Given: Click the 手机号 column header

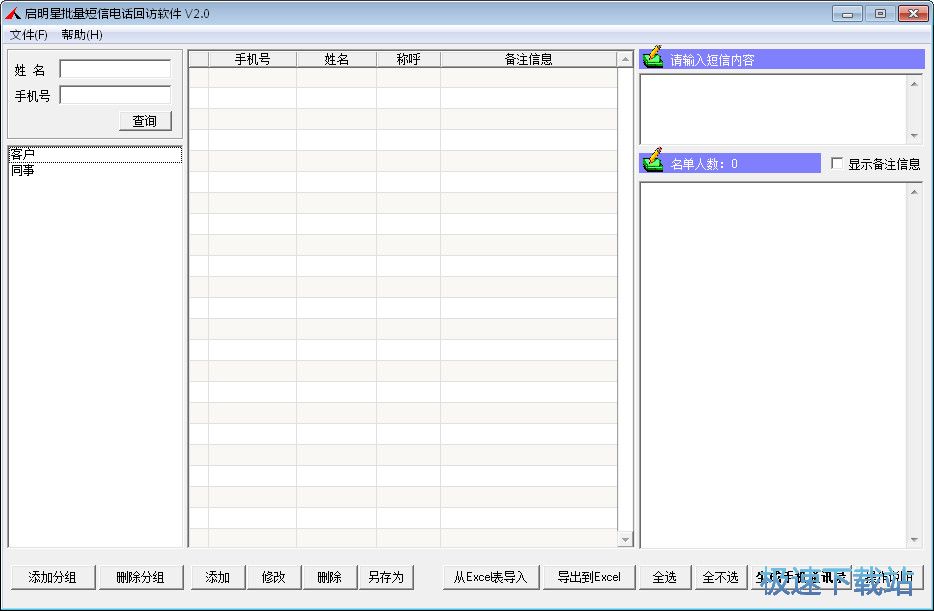Looking at the screenshot, I should click(252, 59).
